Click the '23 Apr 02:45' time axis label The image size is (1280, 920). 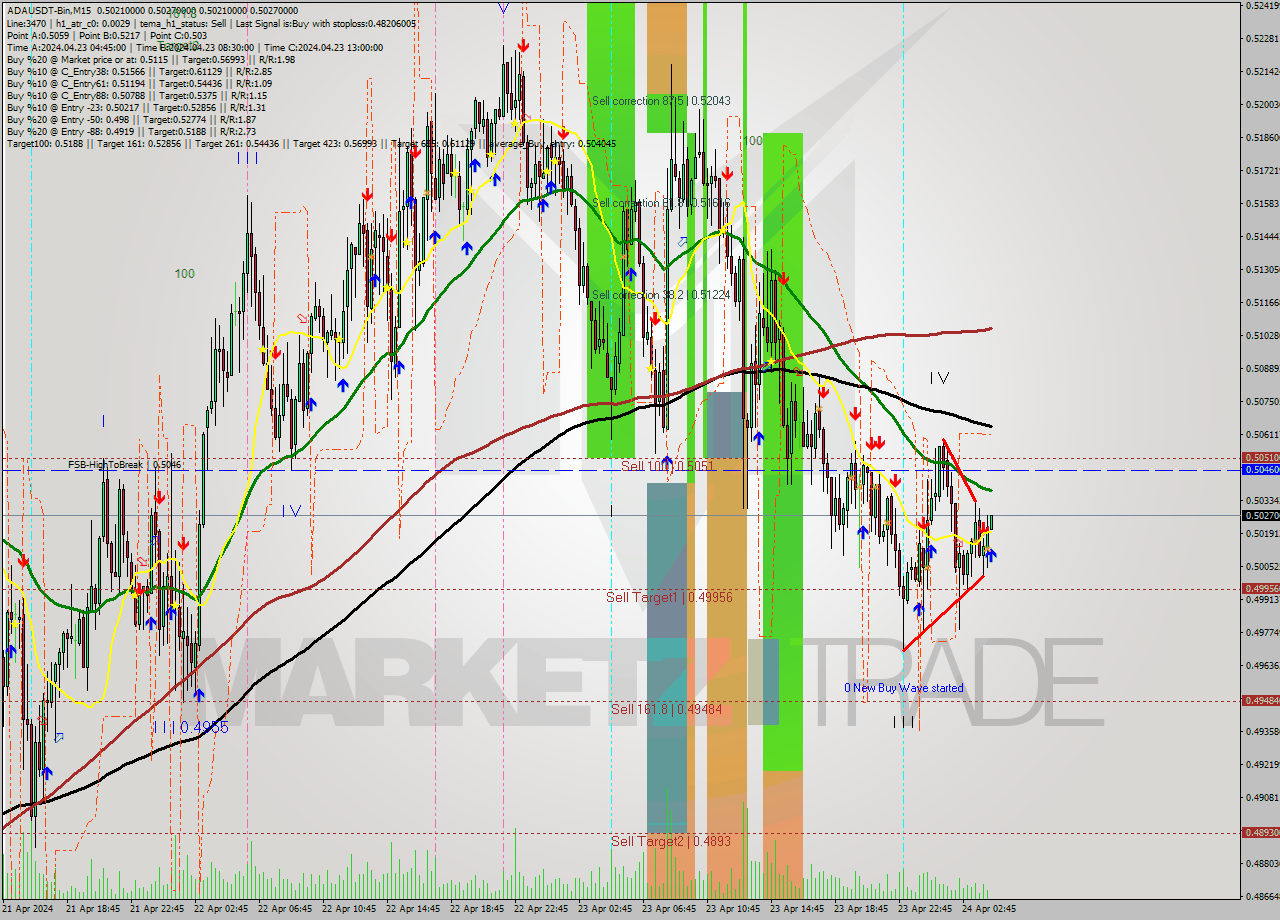click(x=606, y=909)
